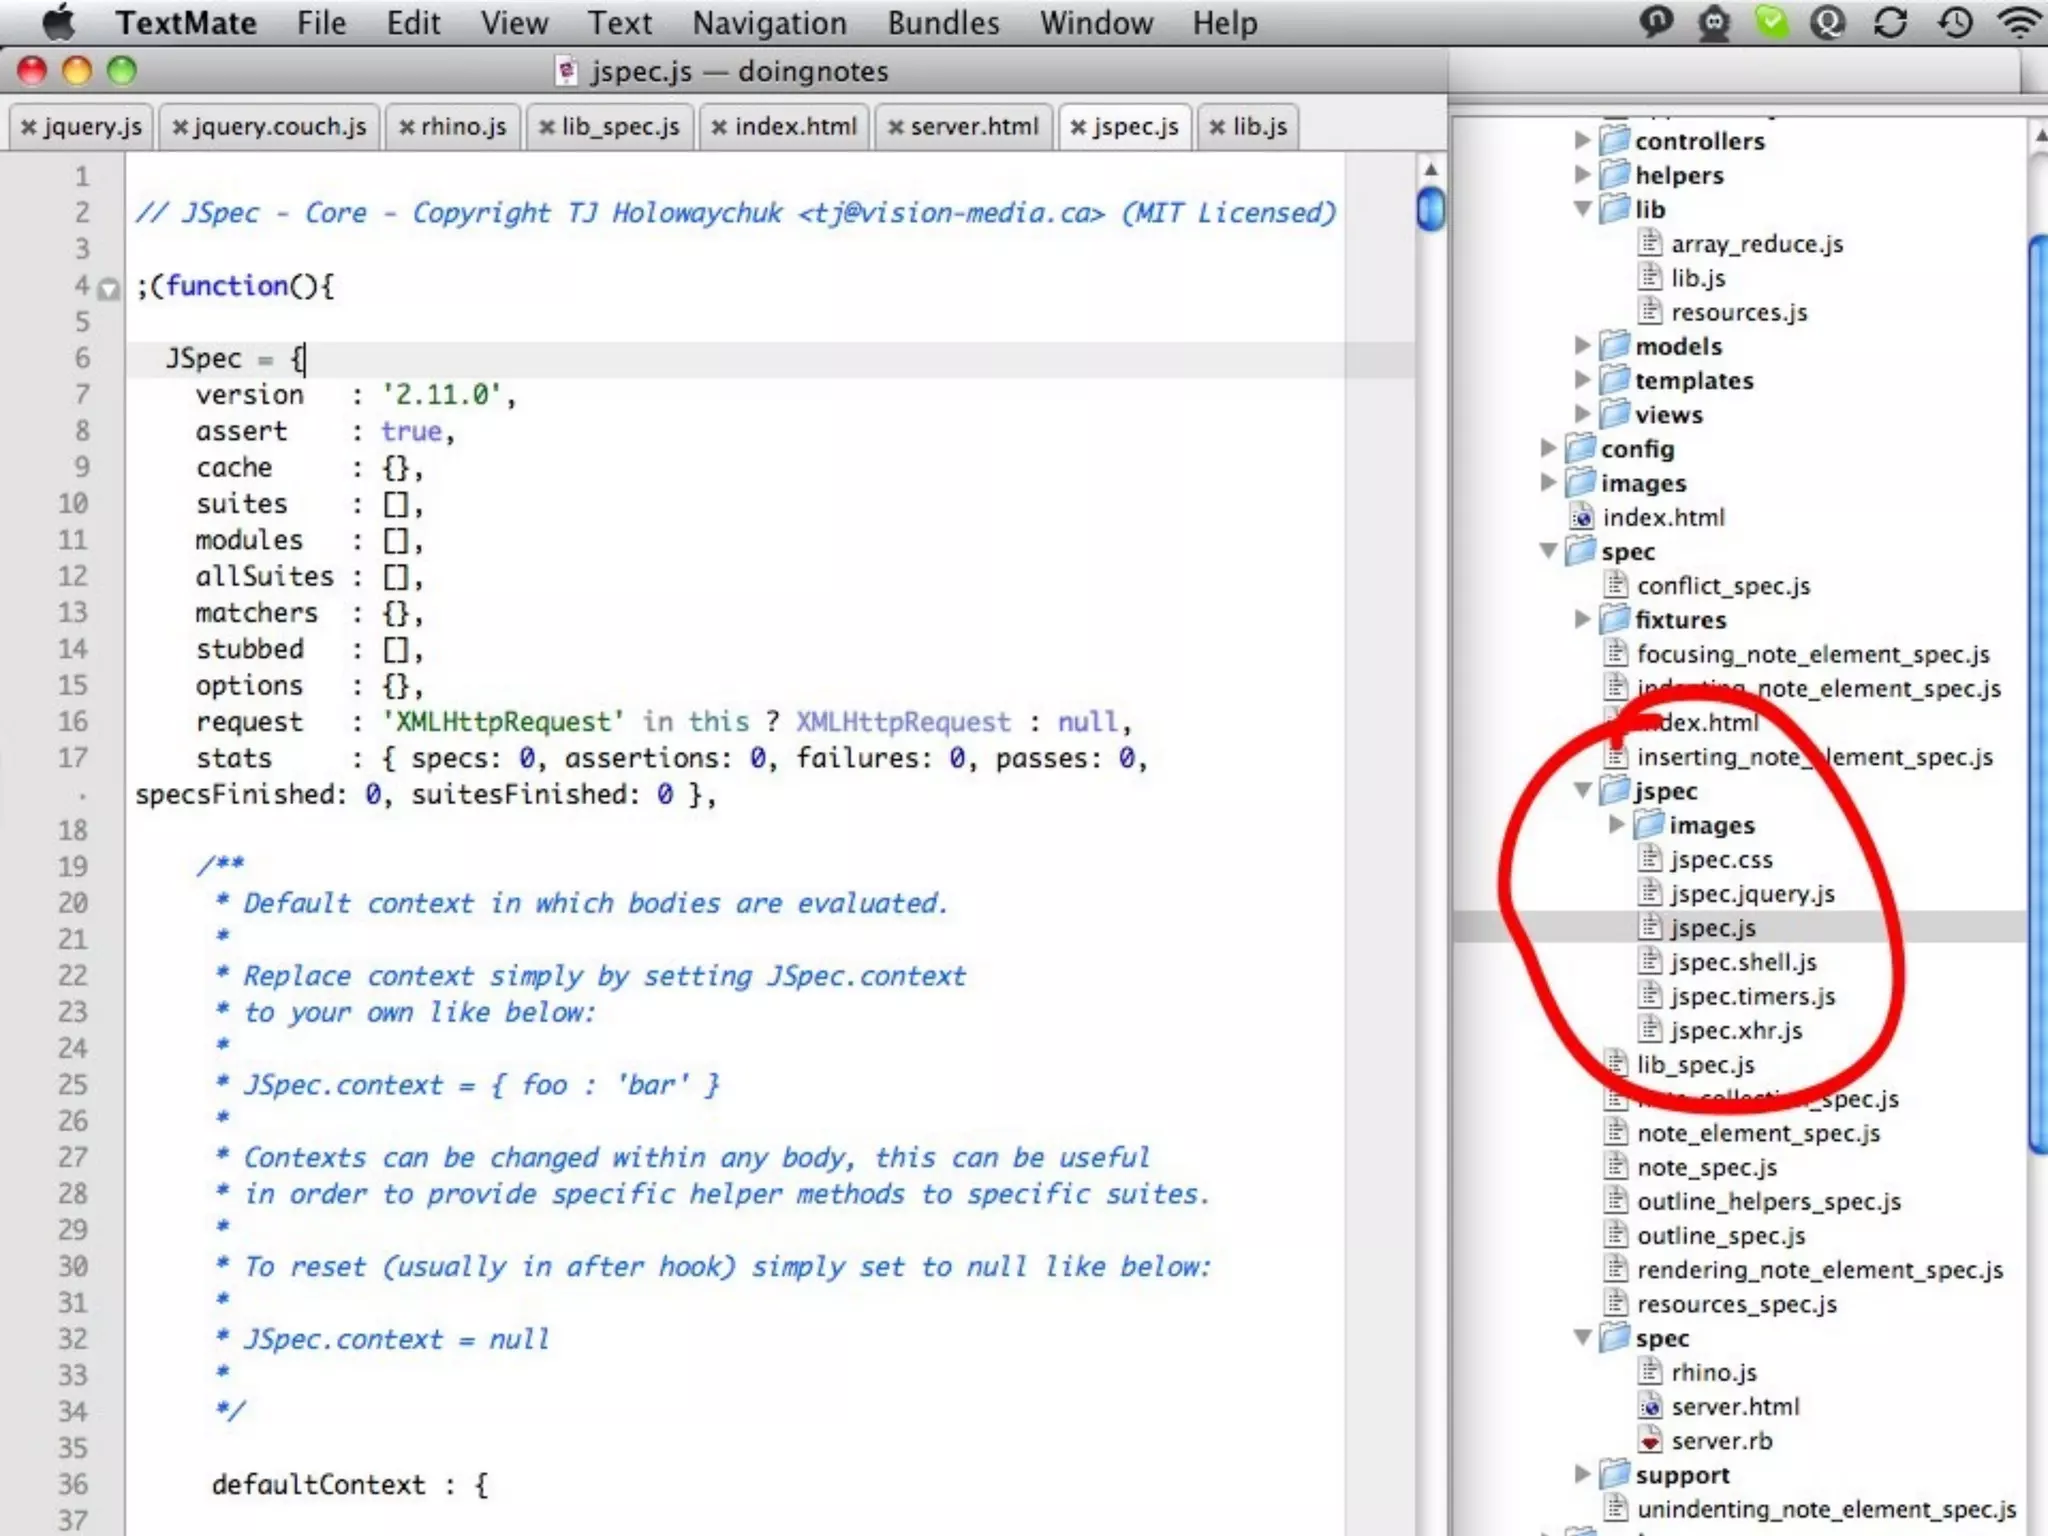Select note_spec.js in the drawer
Screen dimensions: 2048x1536
pyautogui.click(x=1706, y=1167)
